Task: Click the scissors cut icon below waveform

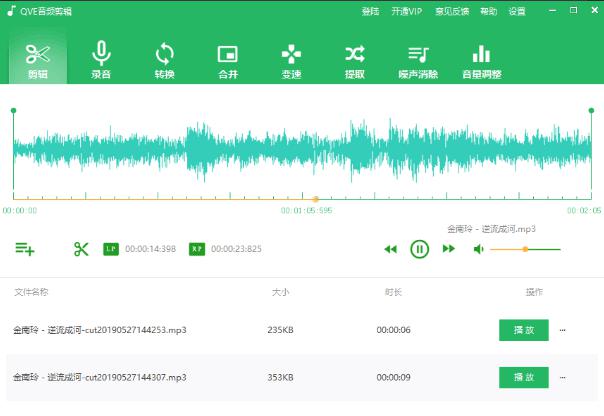Action: pos(81,249)
